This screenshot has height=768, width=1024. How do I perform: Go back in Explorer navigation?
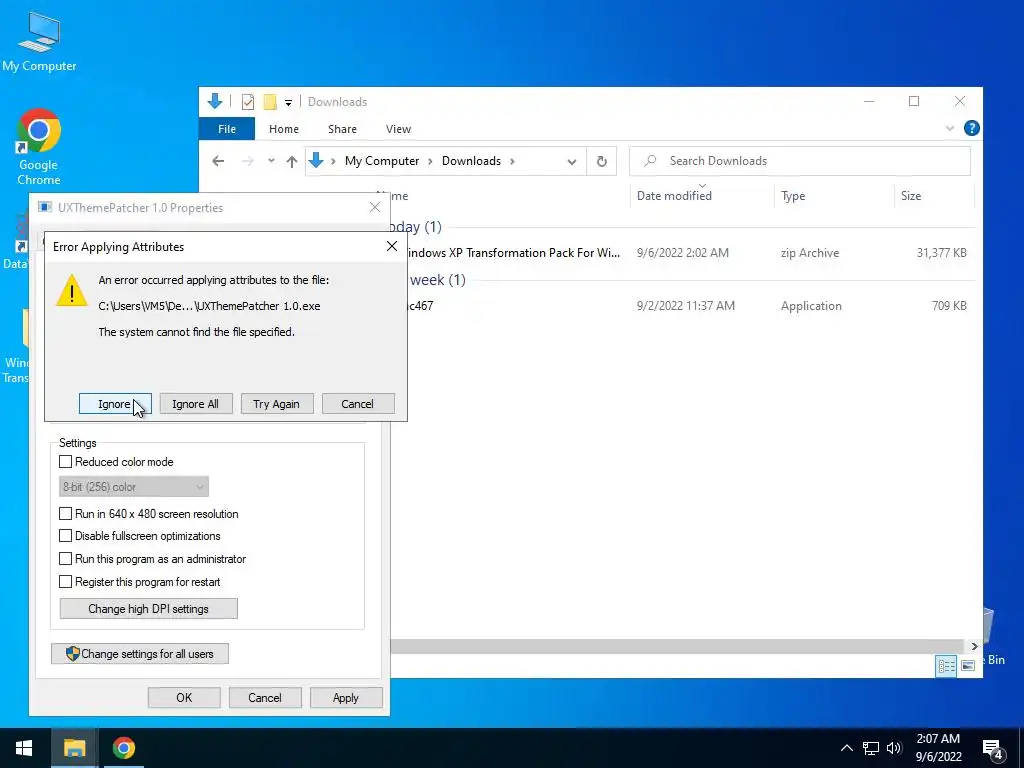click(218, 161)
